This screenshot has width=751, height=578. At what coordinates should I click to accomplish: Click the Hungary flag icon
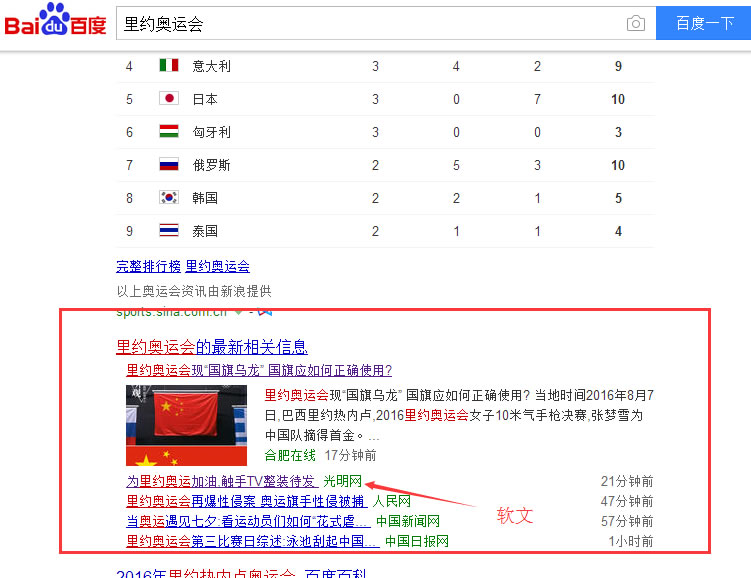click(169, 131)
